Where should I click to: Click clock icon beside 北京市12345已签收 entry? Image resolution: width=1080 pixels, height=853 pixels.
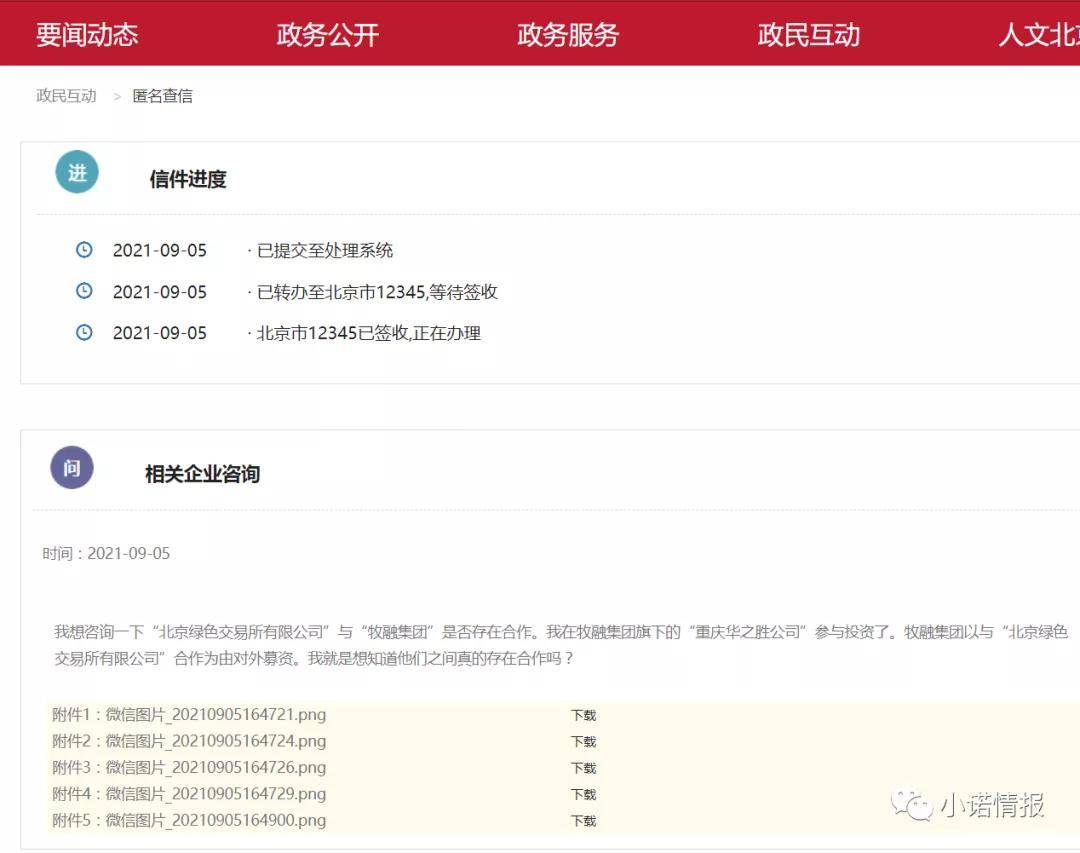84,333
